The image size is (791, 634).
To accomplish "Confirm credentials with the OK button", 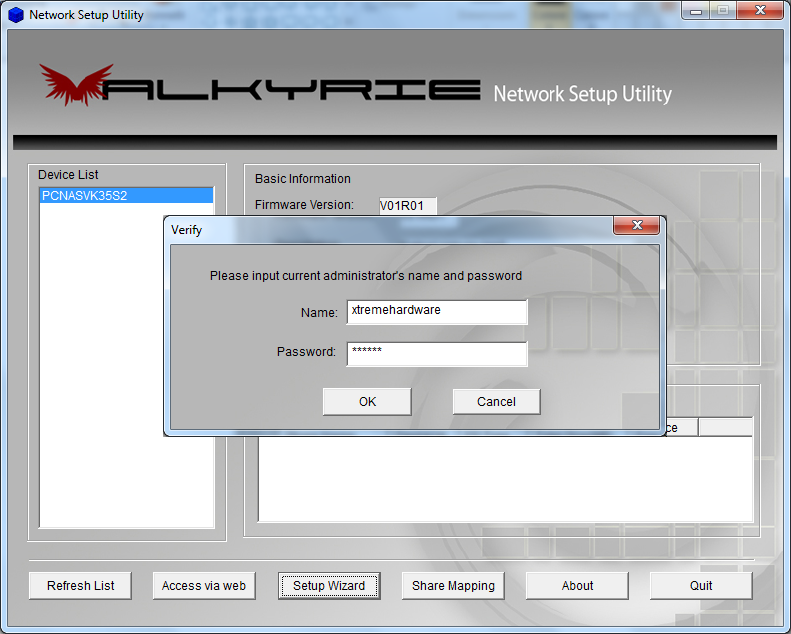I will coord(367,402).
